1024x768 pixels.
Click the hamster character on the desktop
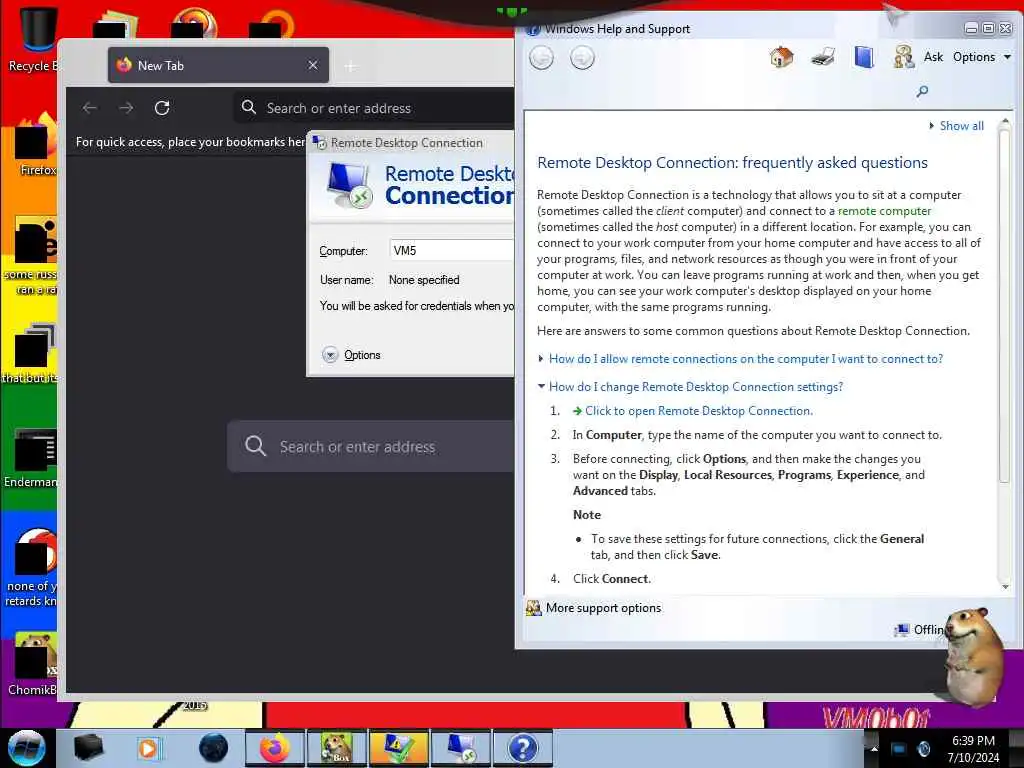coord(973,656)
